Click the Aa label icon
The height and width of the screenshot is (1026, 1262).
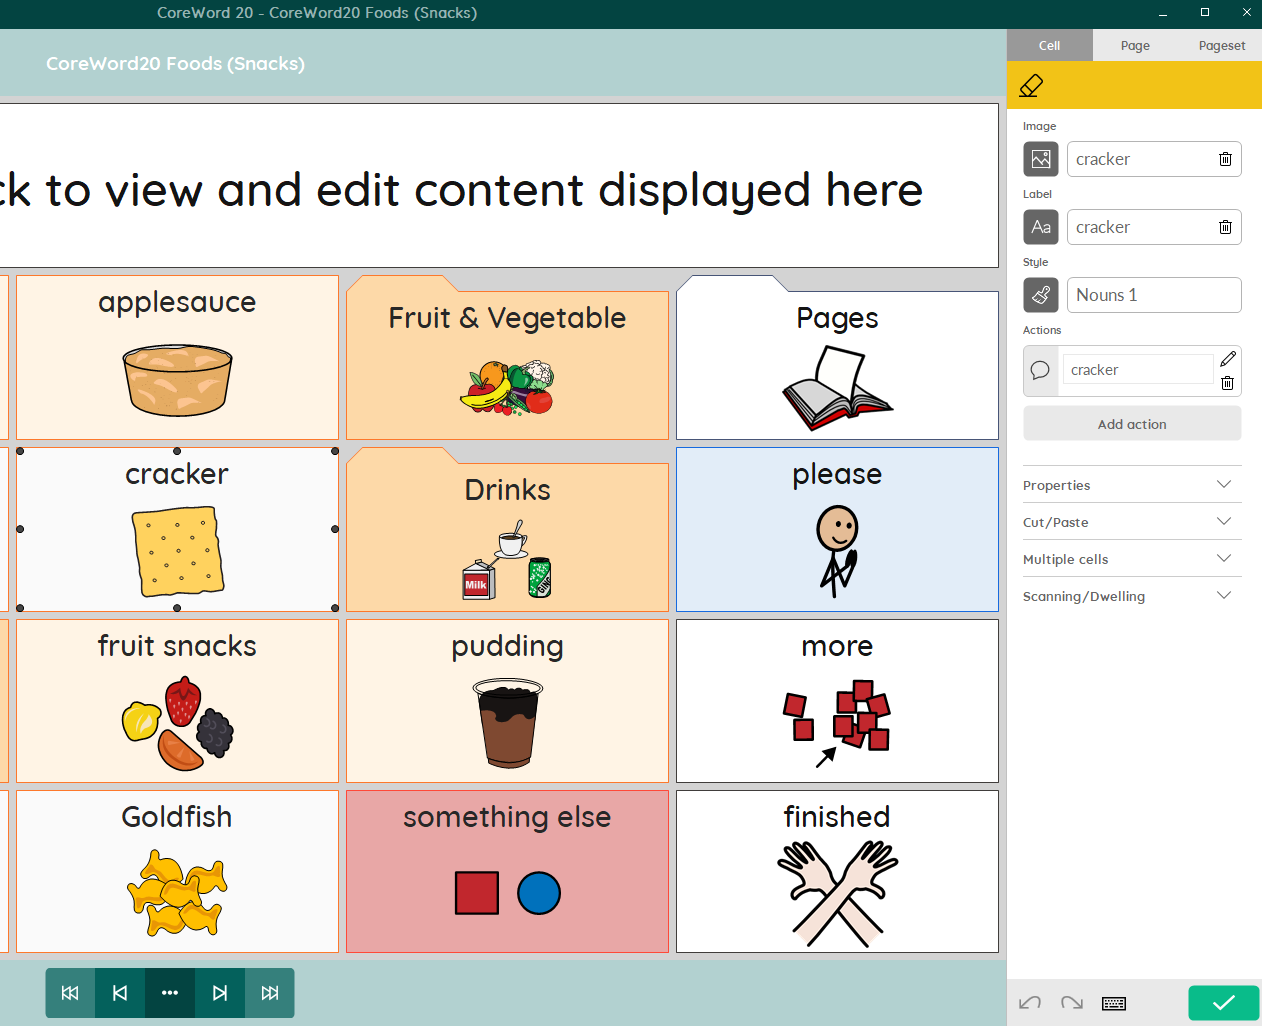click(1041, 227)
